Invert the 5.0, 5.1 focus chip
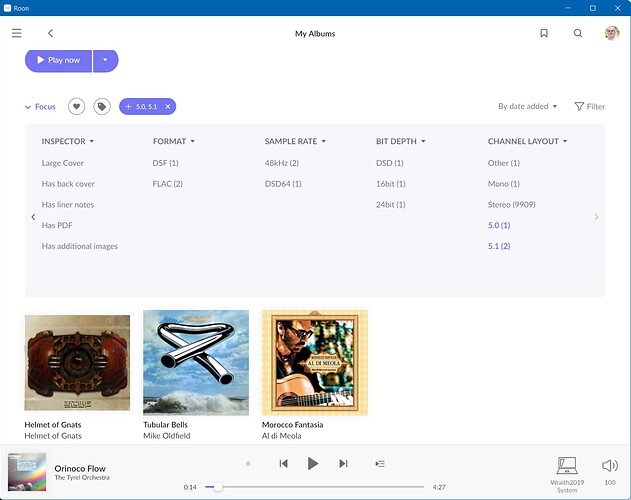Screen dimensions: 631x500 click(x=128, y=106)
